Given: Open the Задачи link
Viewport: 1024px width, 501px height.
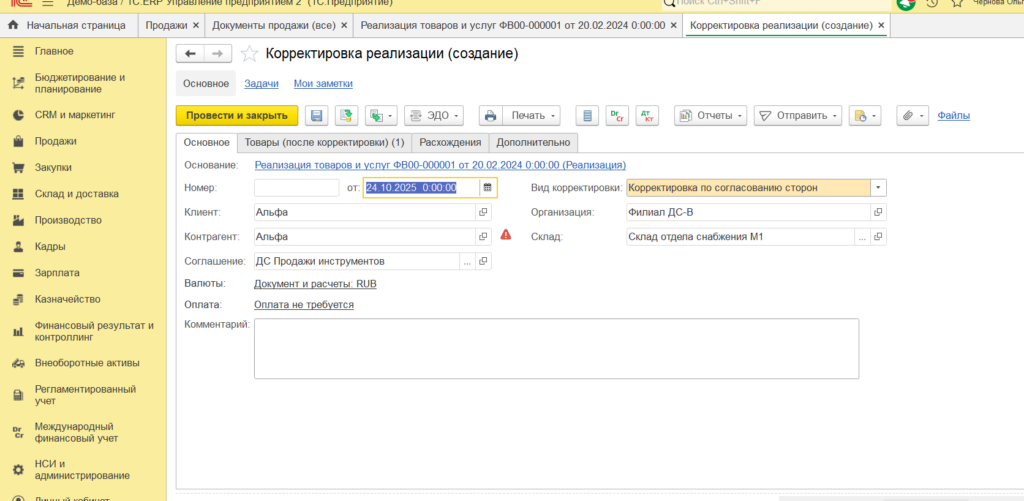Looking at the screenshot, I should 261,84.
